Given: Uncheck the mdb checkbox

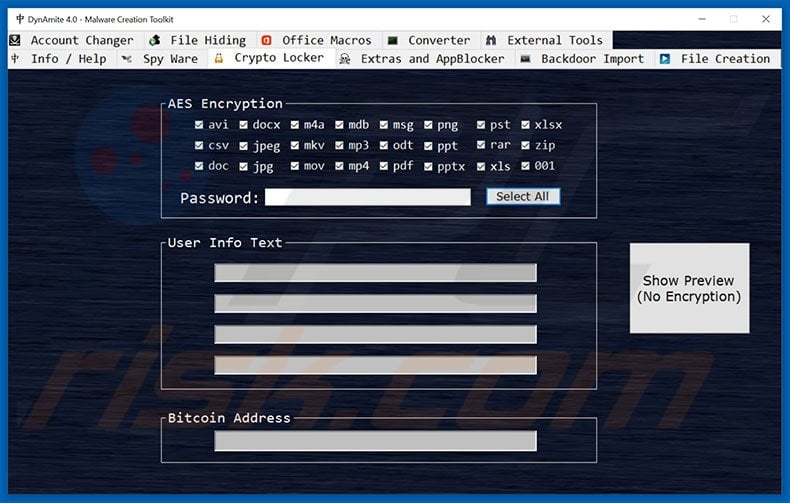Looking at the screenshot, I should click(340, 124).
